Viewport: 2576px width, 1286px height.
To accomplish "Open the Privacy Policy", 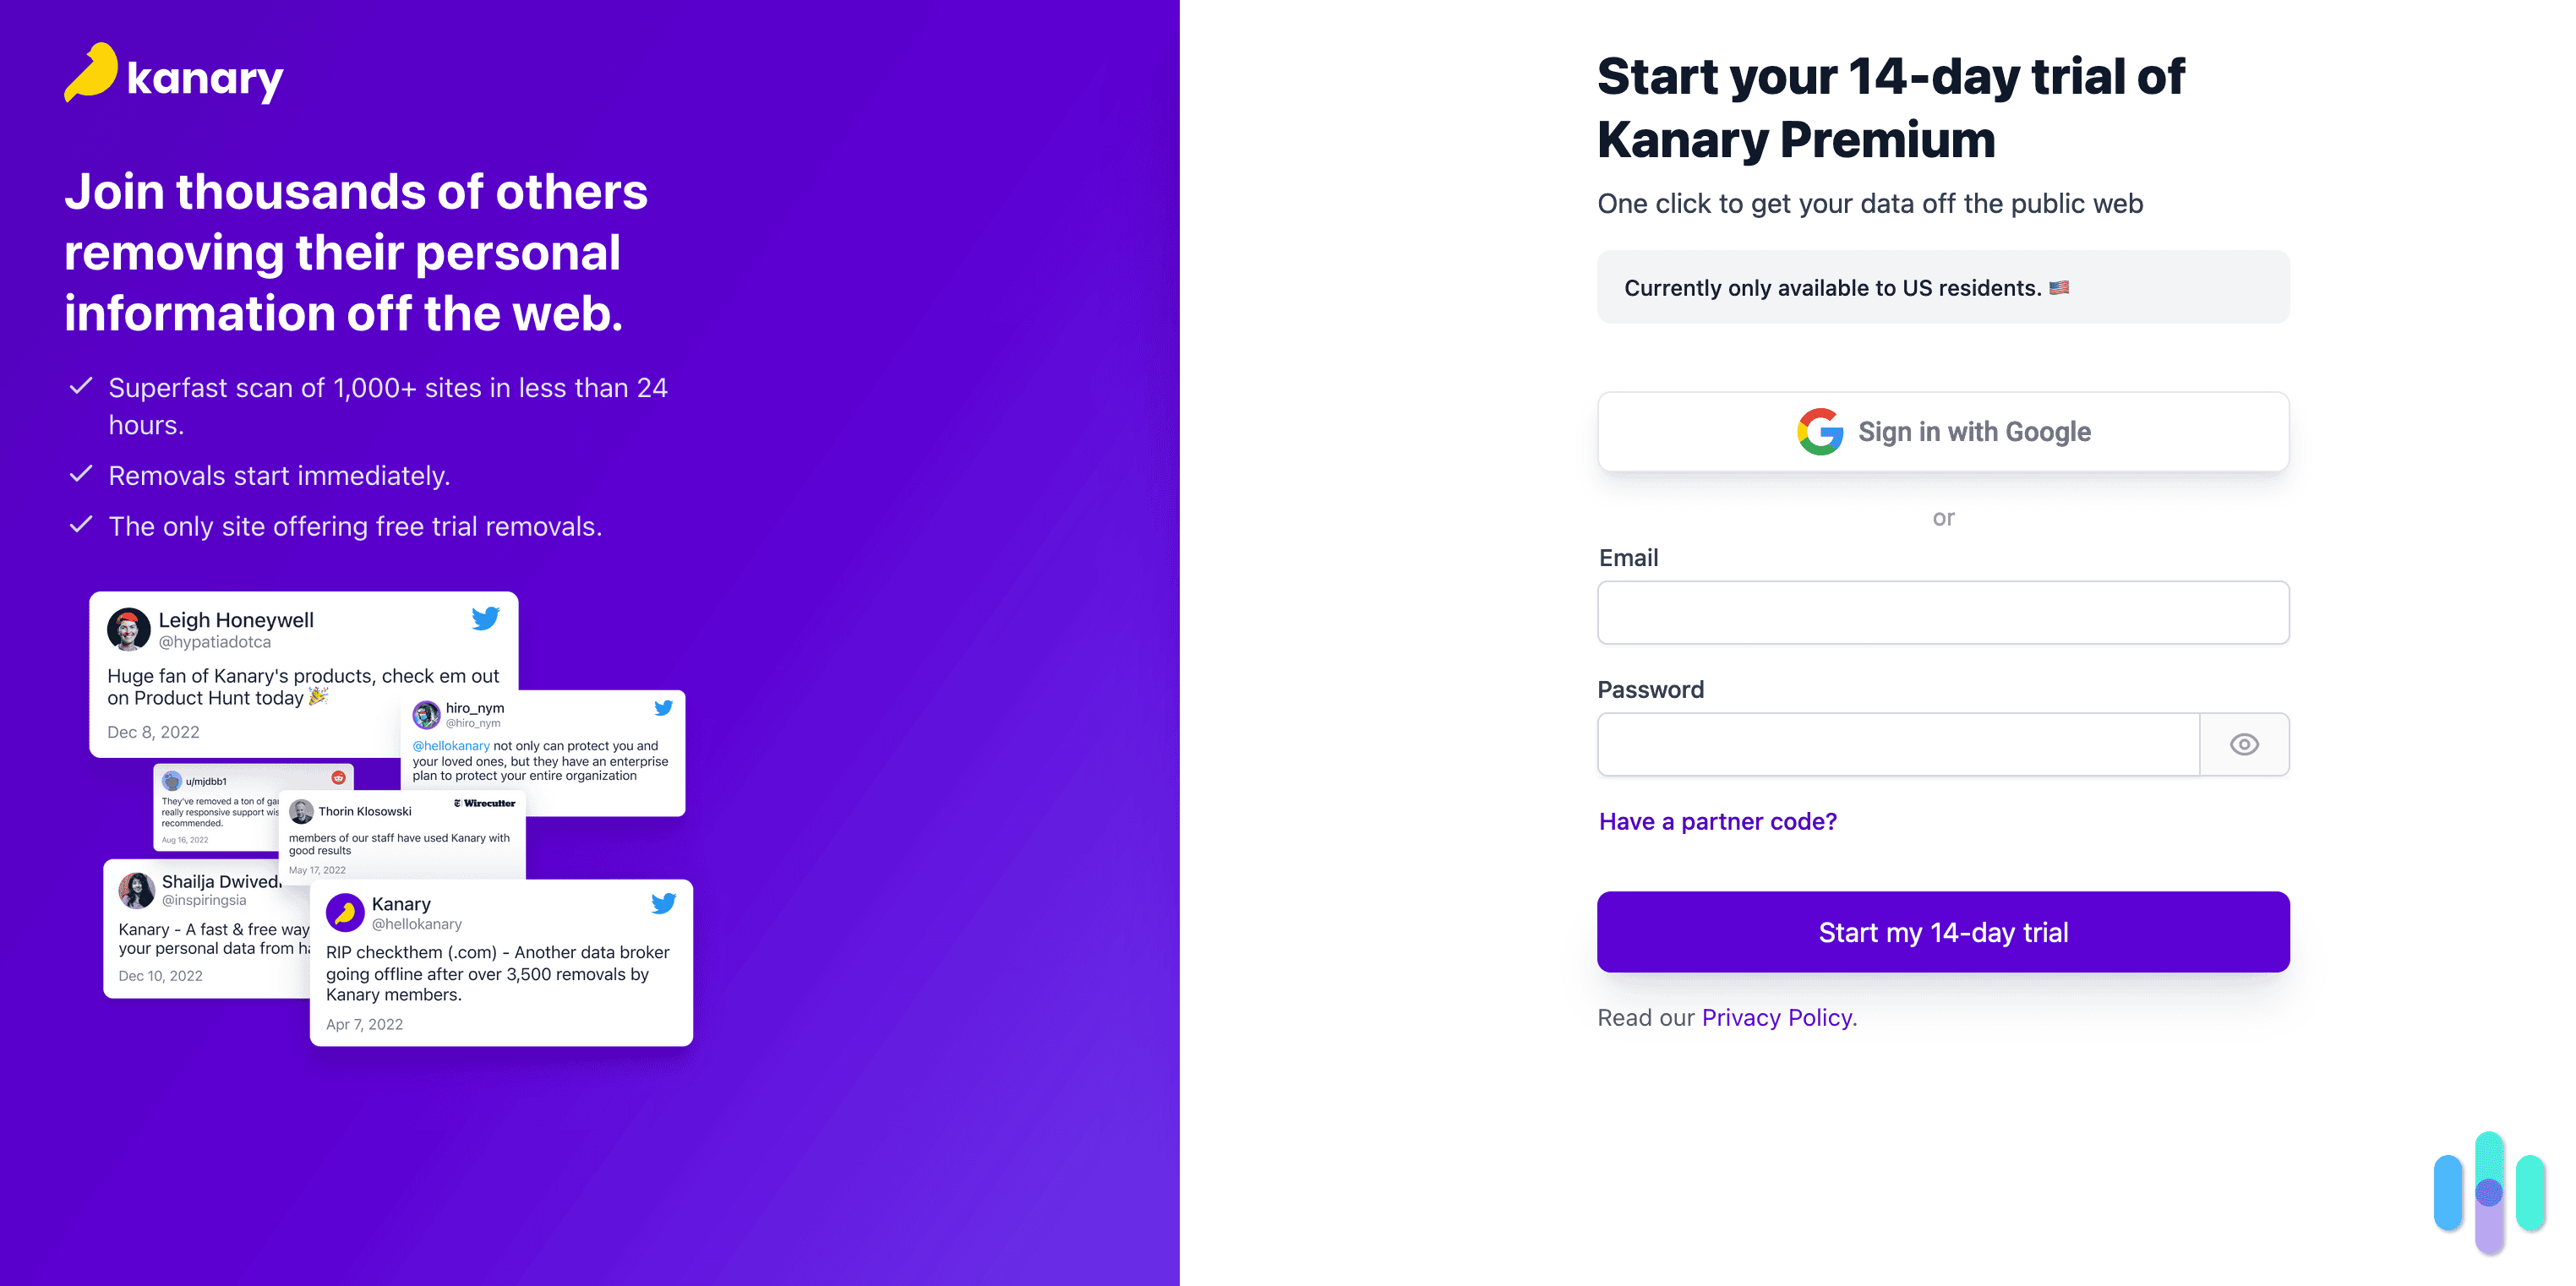I will (x=1777, y=1017).
